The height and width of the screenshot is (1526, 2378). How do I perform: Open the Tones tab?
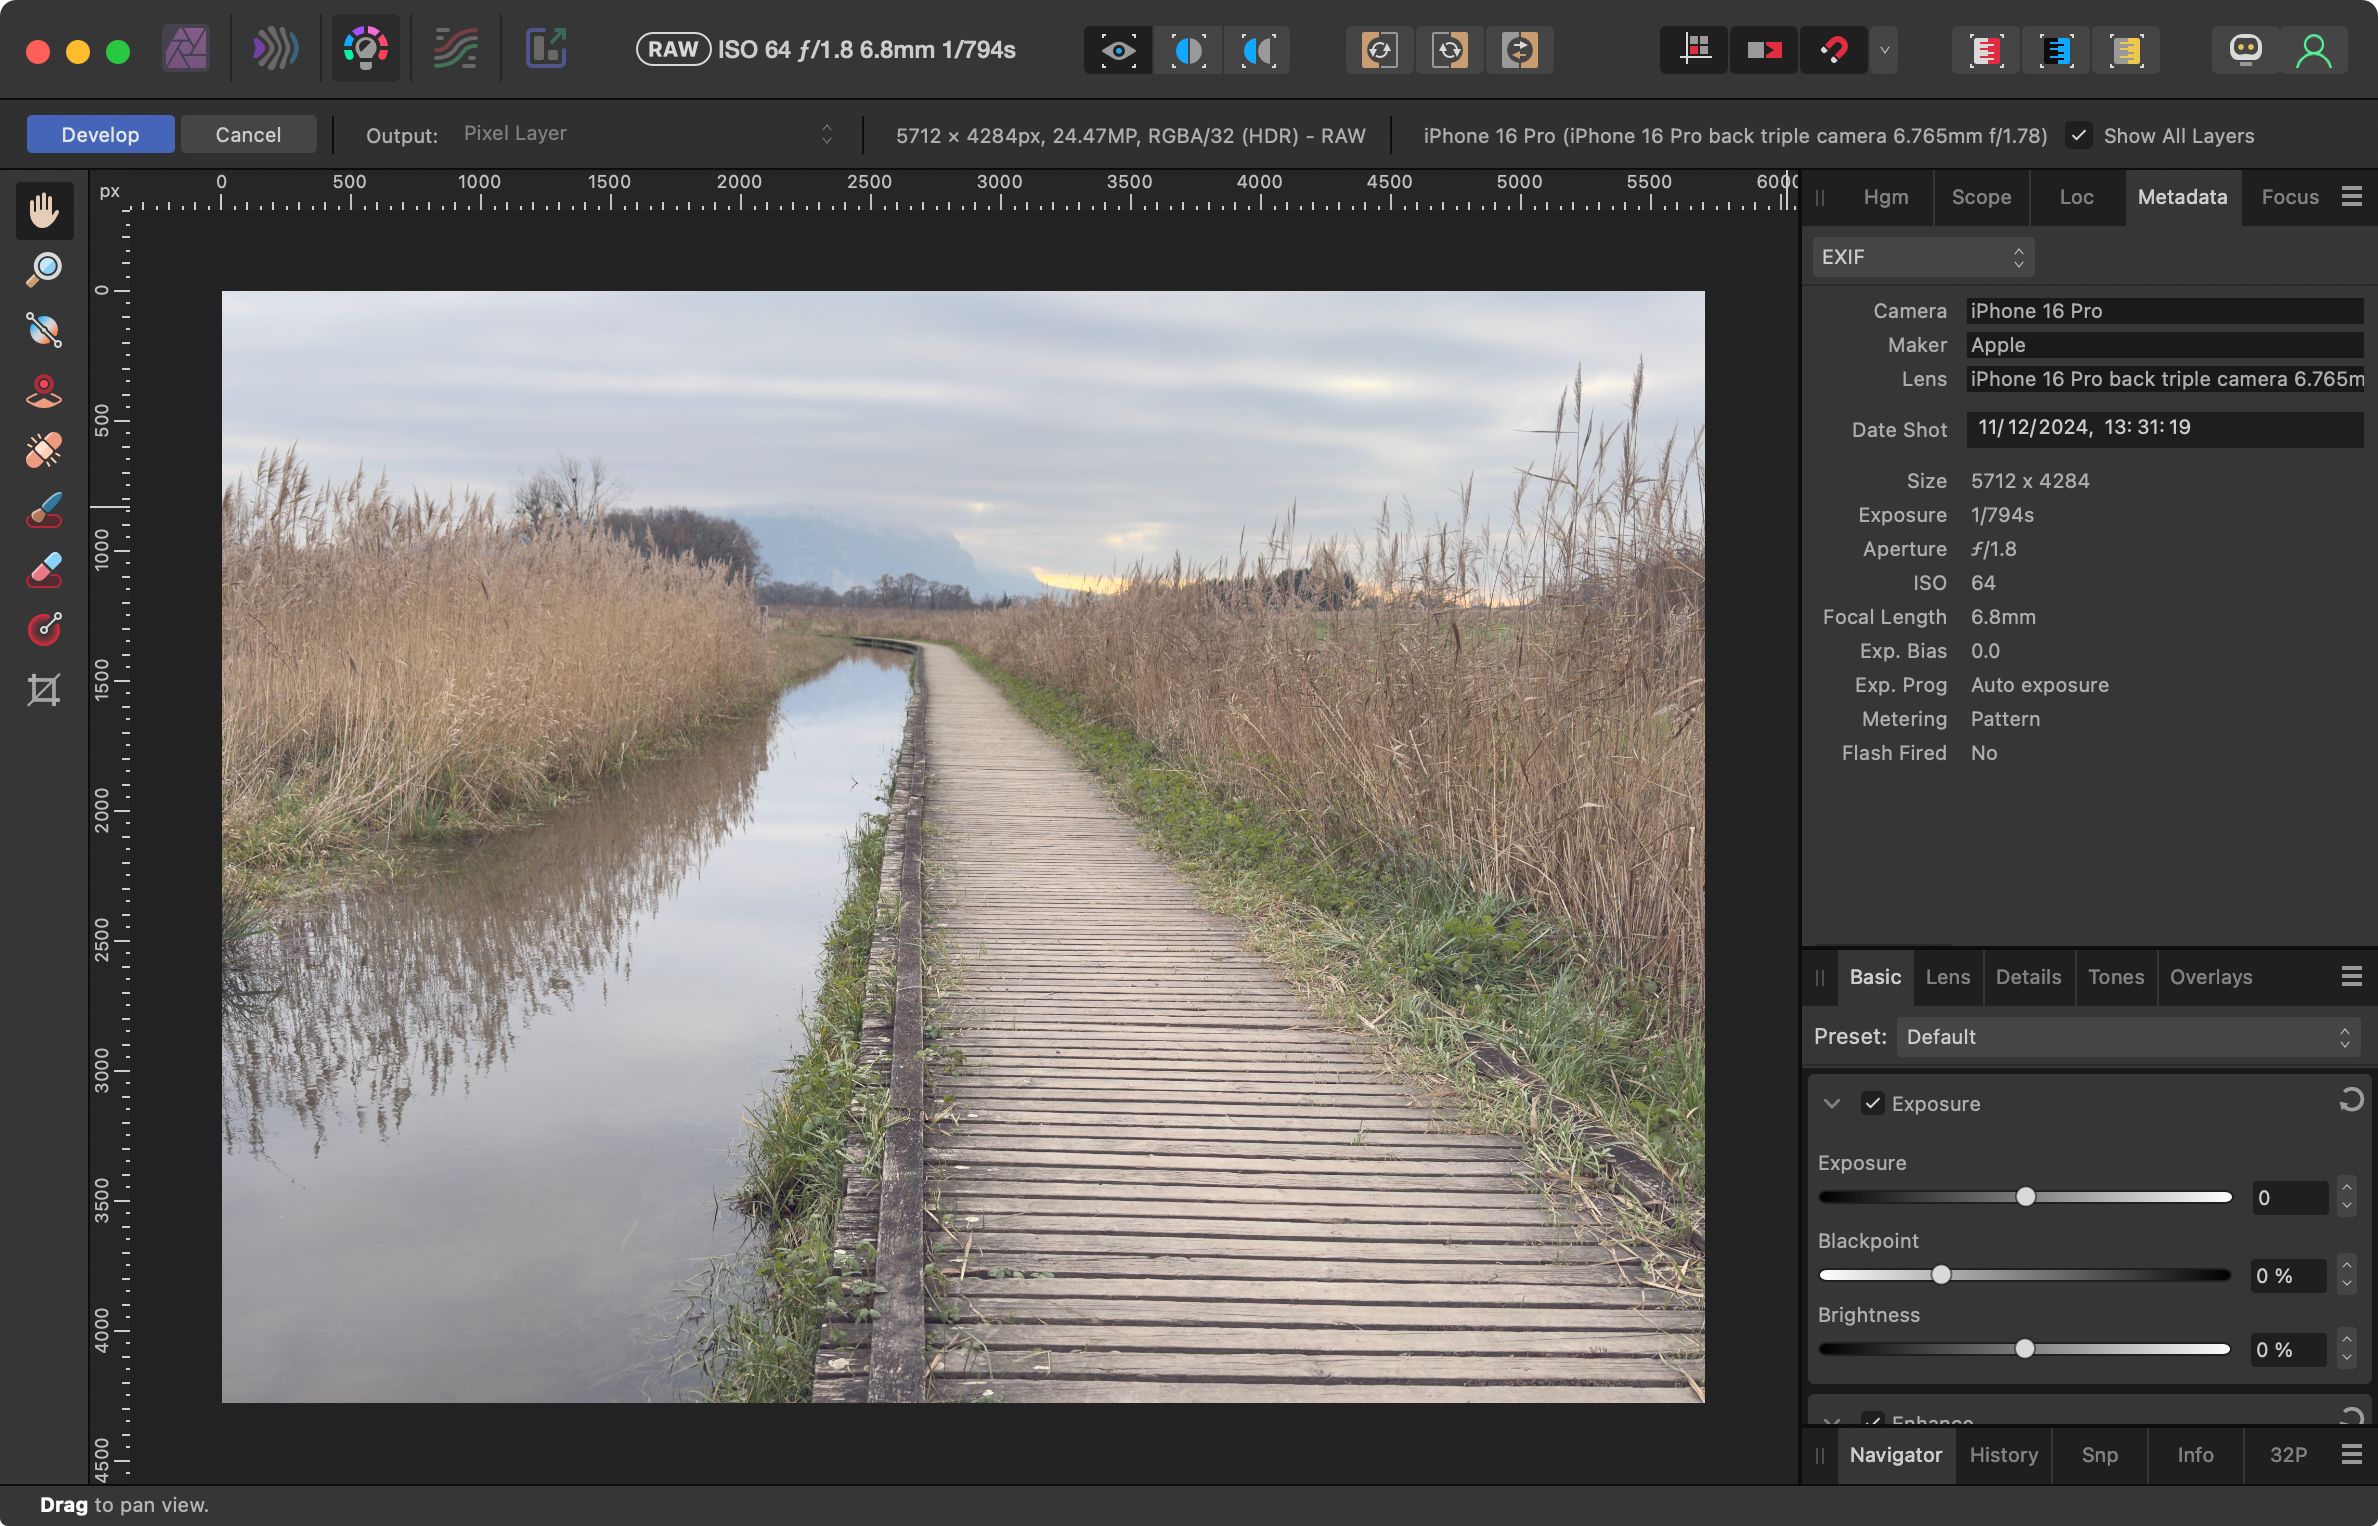pos(2115,977)
